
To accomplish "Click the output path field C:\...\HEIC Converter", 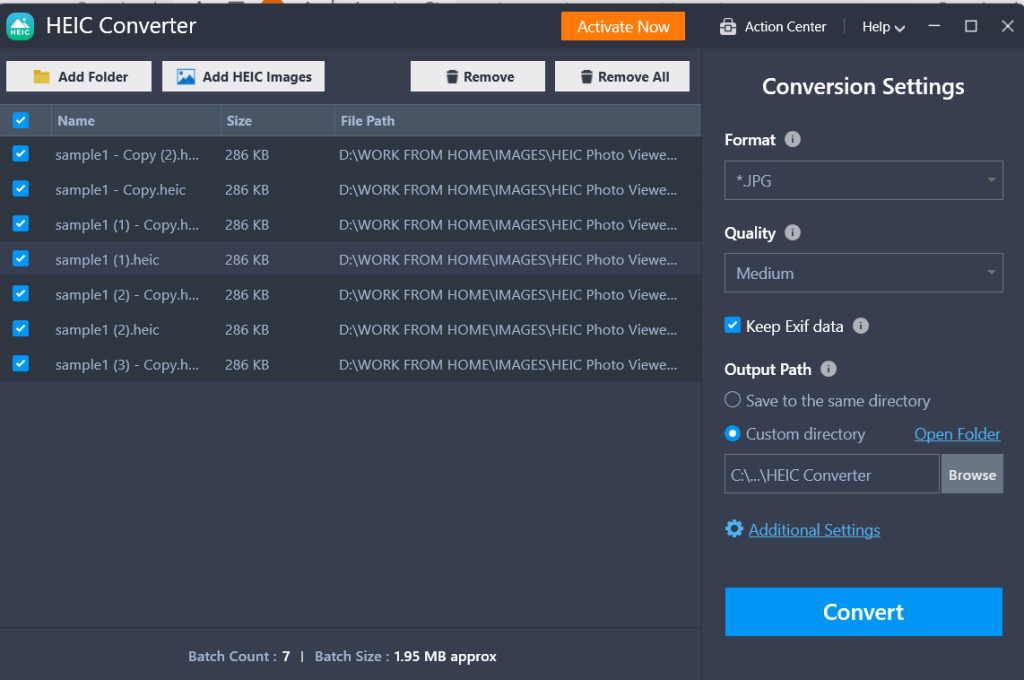I will coord(831,475).
